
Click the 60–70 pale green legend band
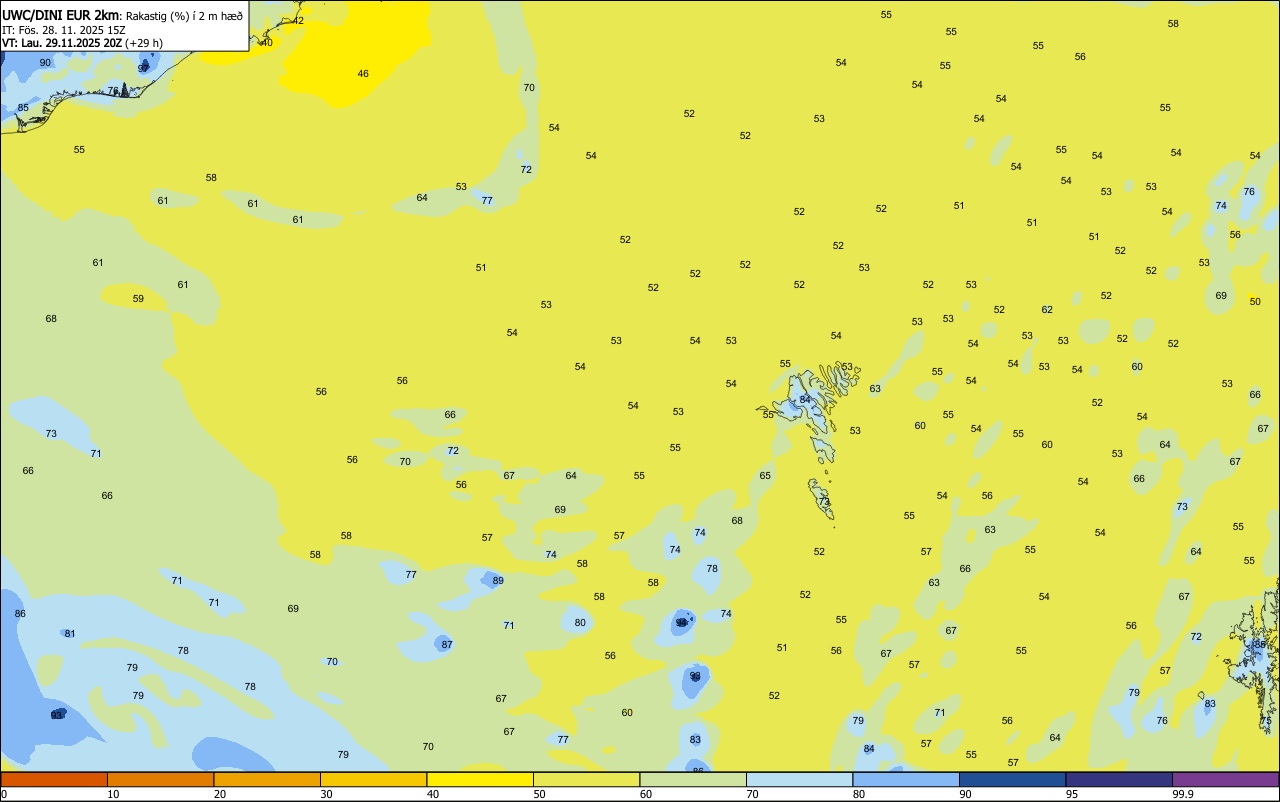pyautogui.click(x=693, y=779)
